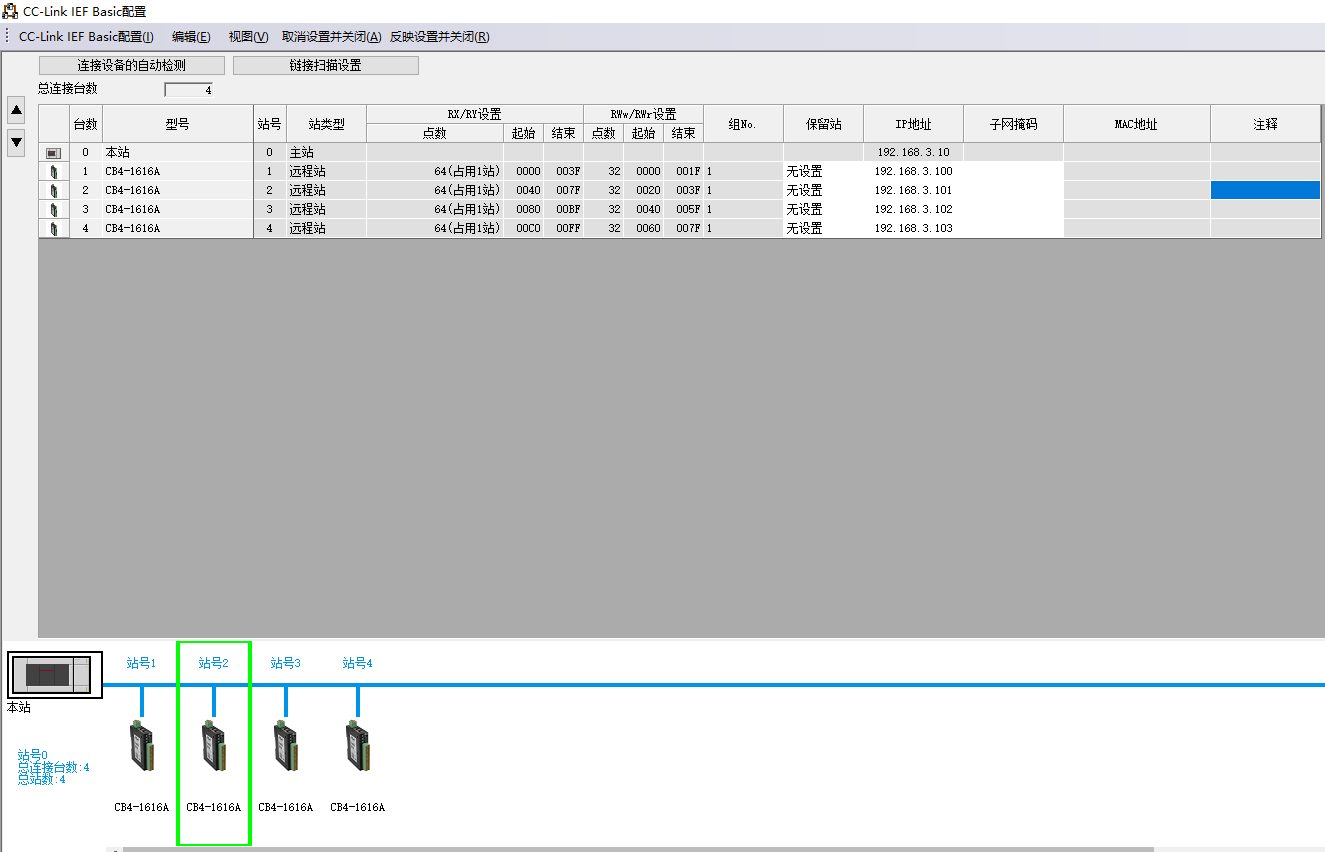
Task: Click the 保留站 column header
Action: point(823,124)
